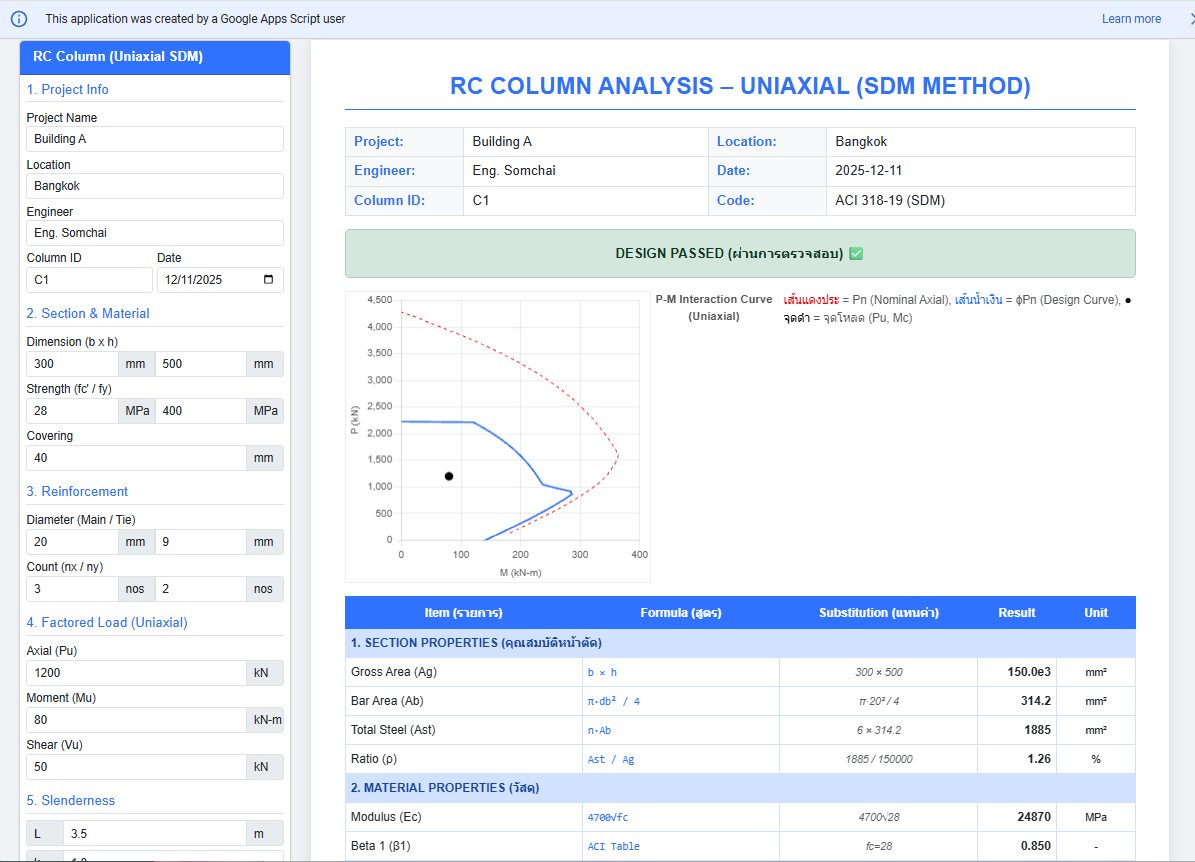
Task: Open the calendar picker icon in the Date field
Action: (268, 280)
